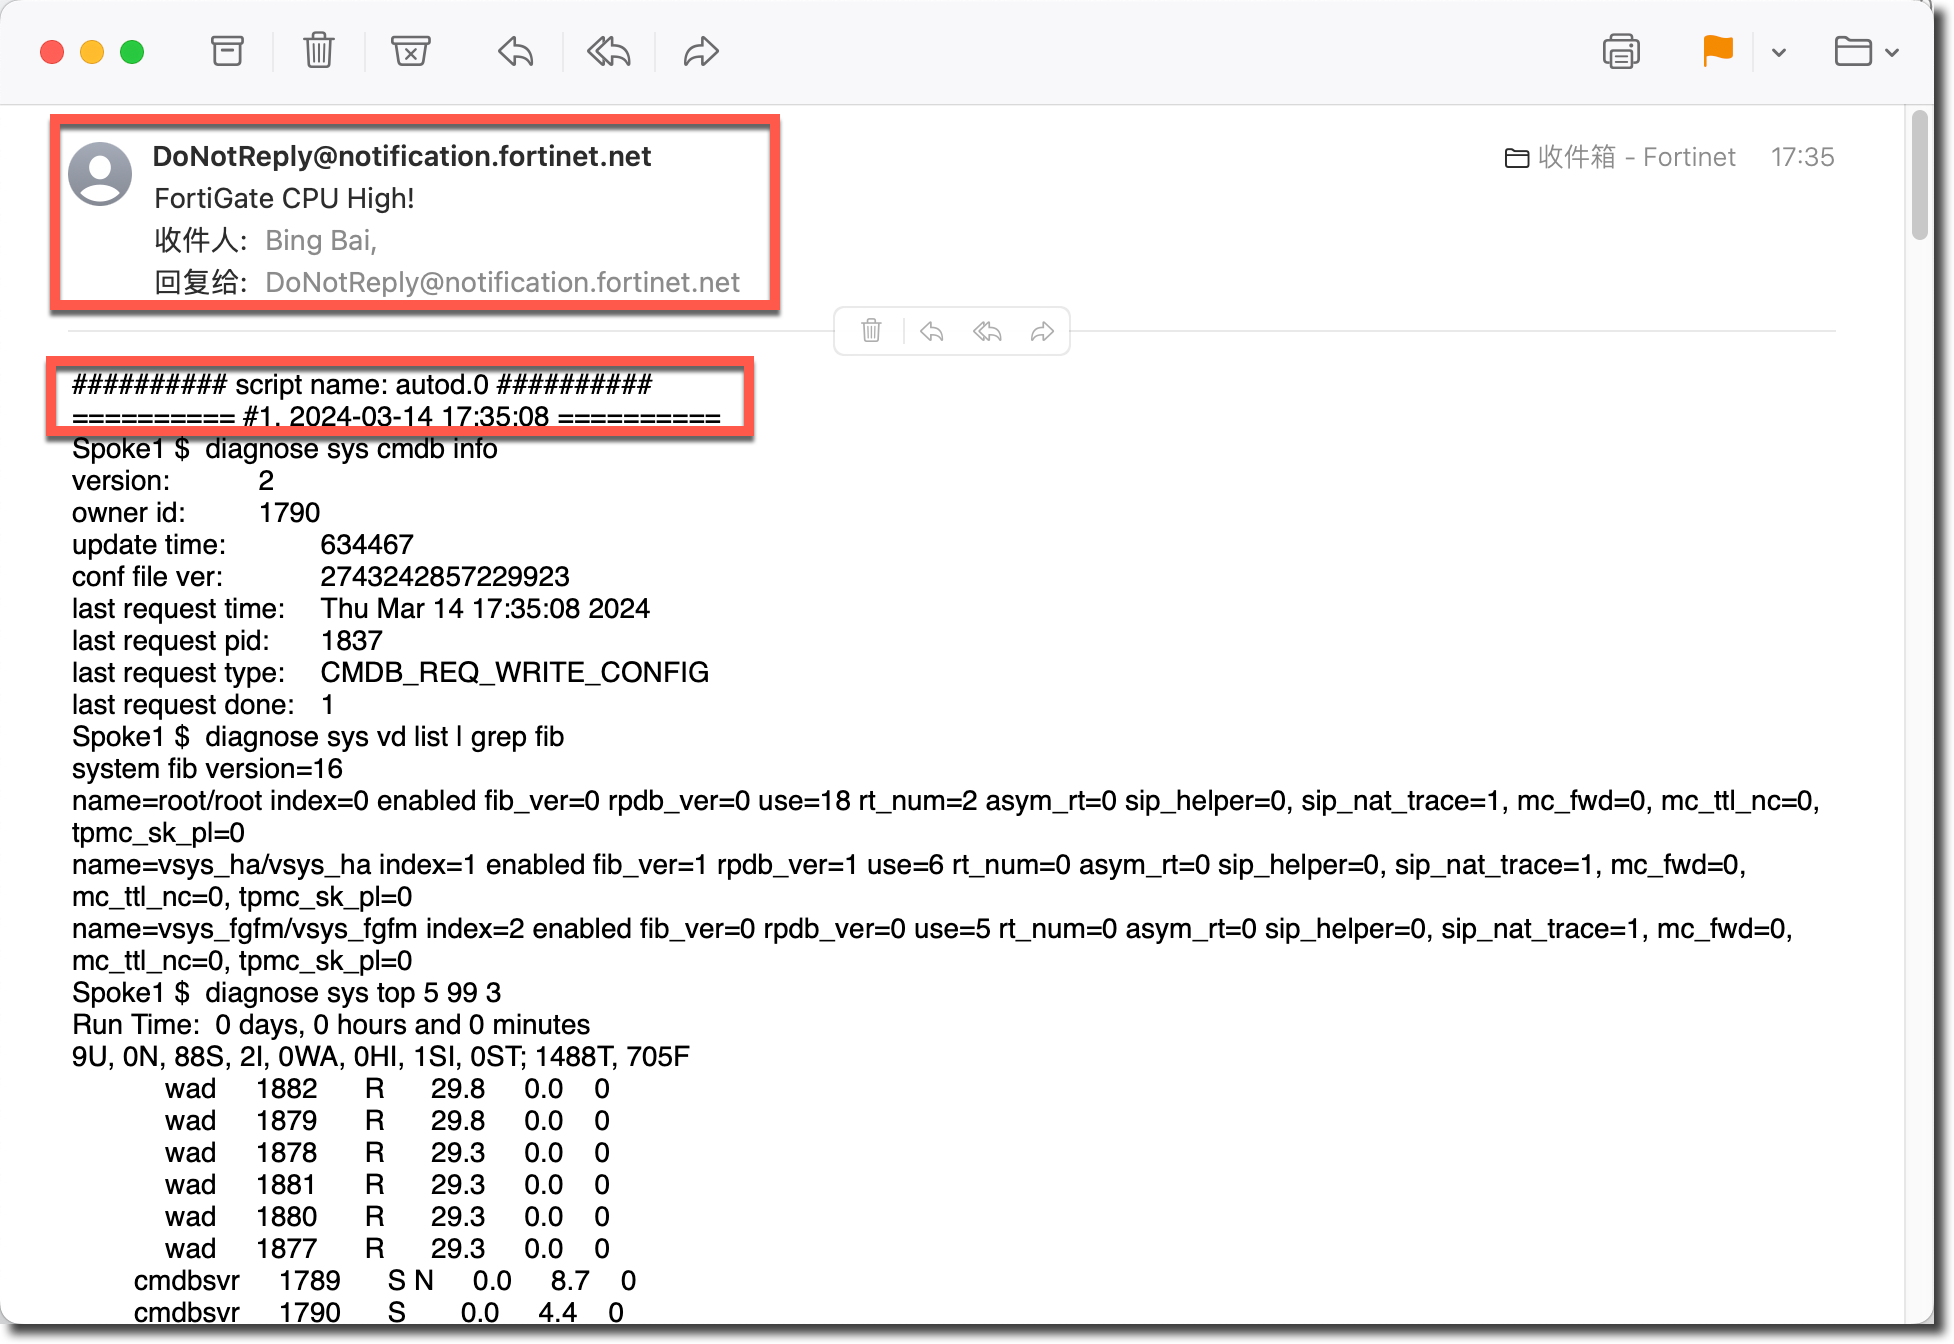Image resolution: width=1954 pixels, height=1344 pixels.
Task: Click the inline reply-all arrows
Action: 987,331
